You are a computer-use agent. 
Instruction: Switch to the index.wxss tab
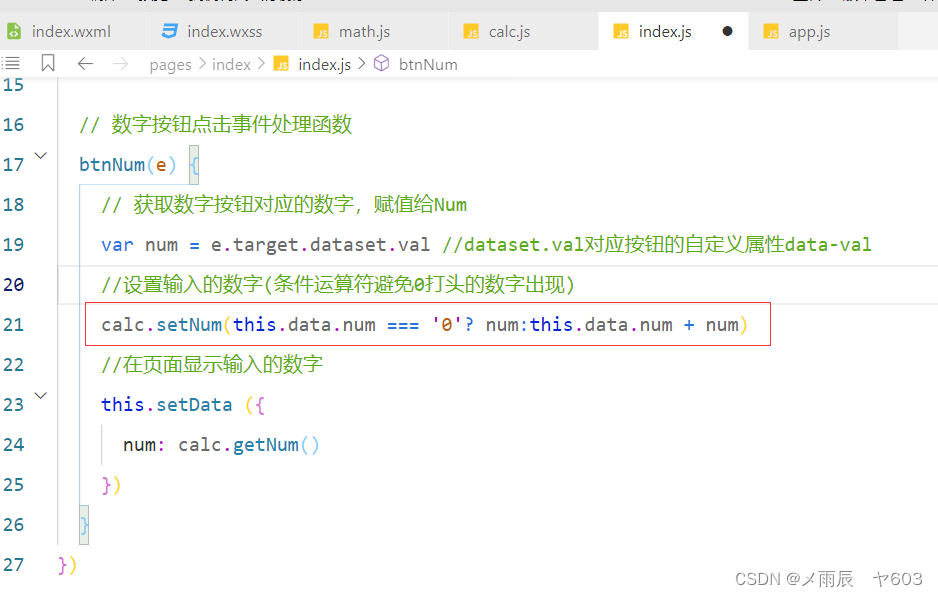pyautogui.click(x=223, y=32)
